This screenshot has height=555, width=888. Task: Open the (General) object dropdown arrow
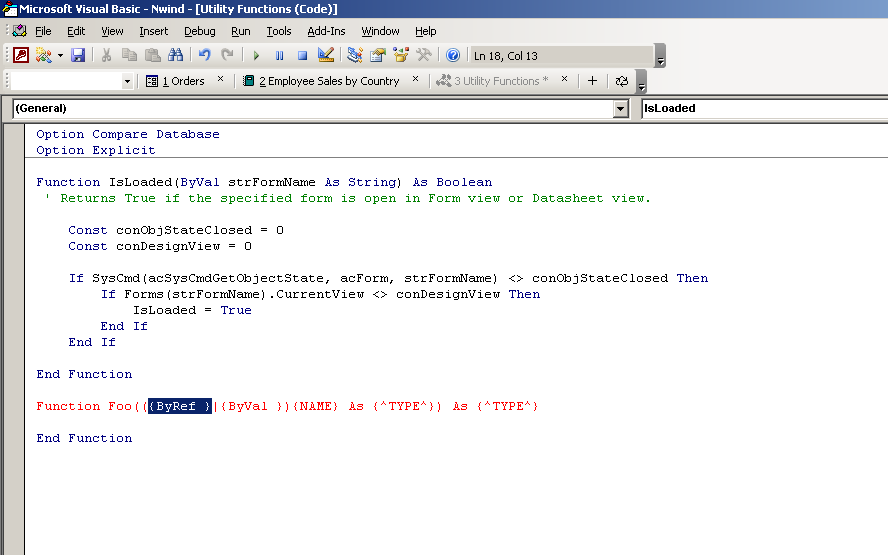(x=621, y=109)
